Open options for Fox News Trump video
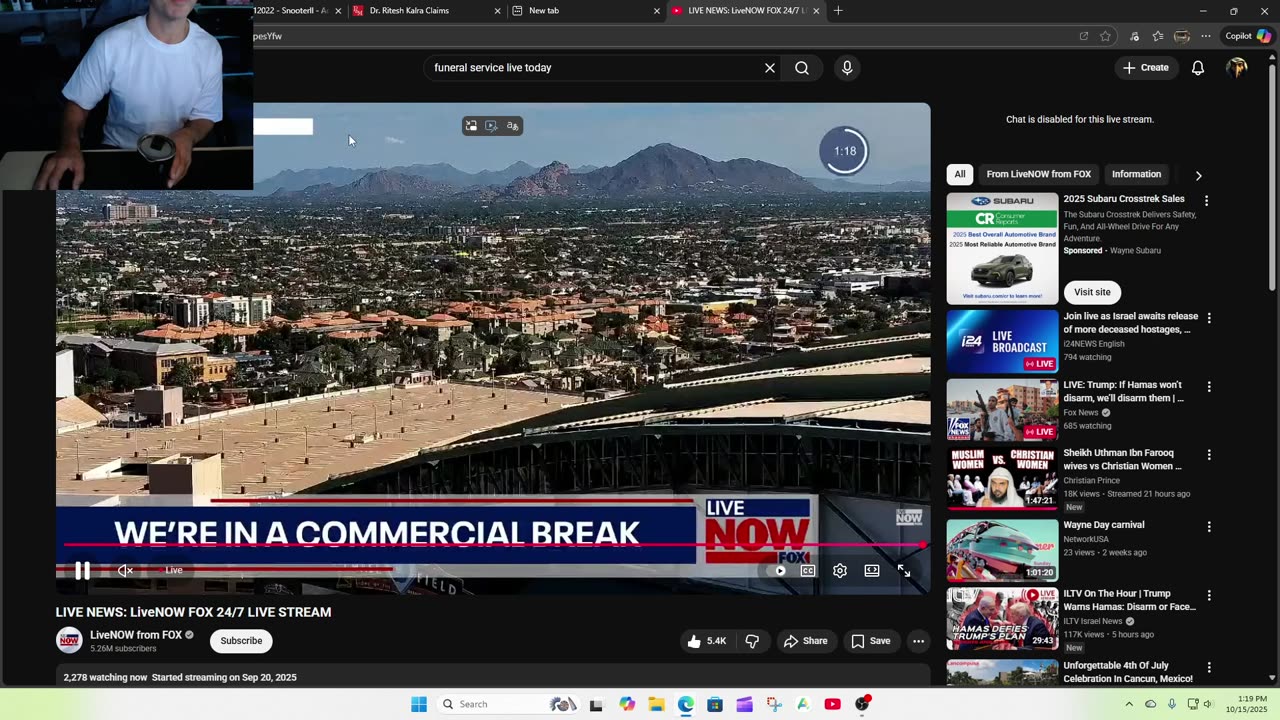The height and width of the screenshot is (720, 1280). pos(1209,387)
